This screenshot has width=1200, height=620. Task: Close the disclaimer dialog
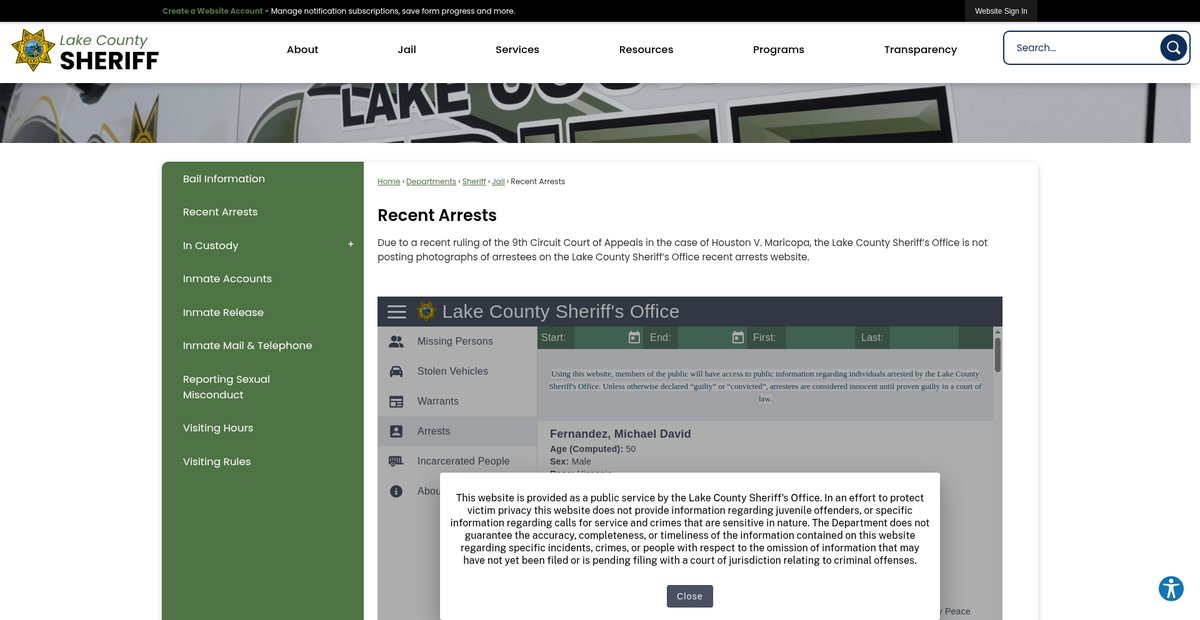(x=689, y=596)
